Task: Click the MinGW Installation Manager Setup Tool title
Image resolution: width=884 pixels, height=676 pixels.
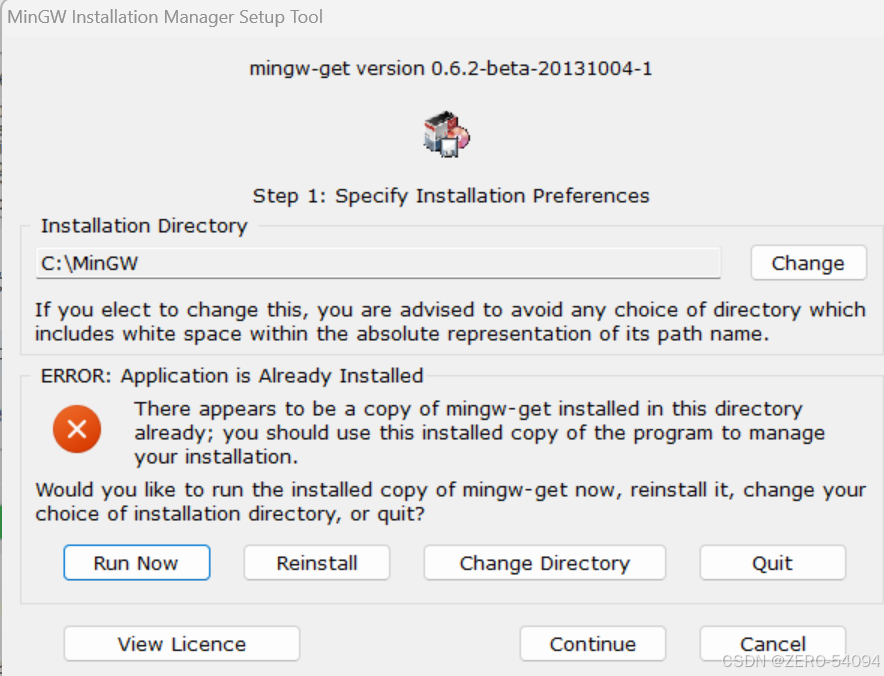Action: [165, 17]
